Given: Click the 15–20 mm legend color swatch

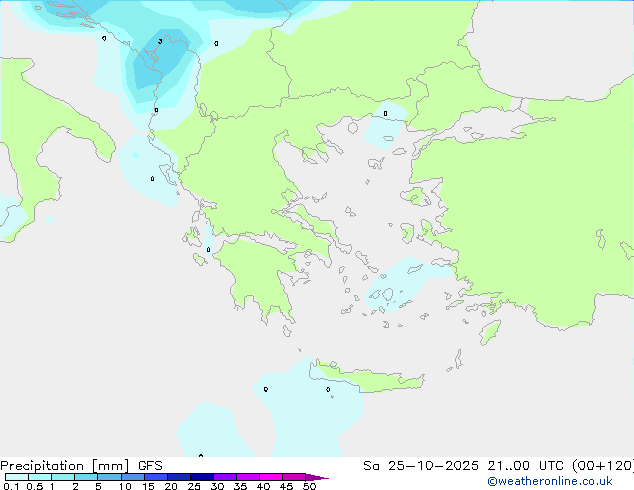Looking at the screenshot, I should (x=156, y=477).
